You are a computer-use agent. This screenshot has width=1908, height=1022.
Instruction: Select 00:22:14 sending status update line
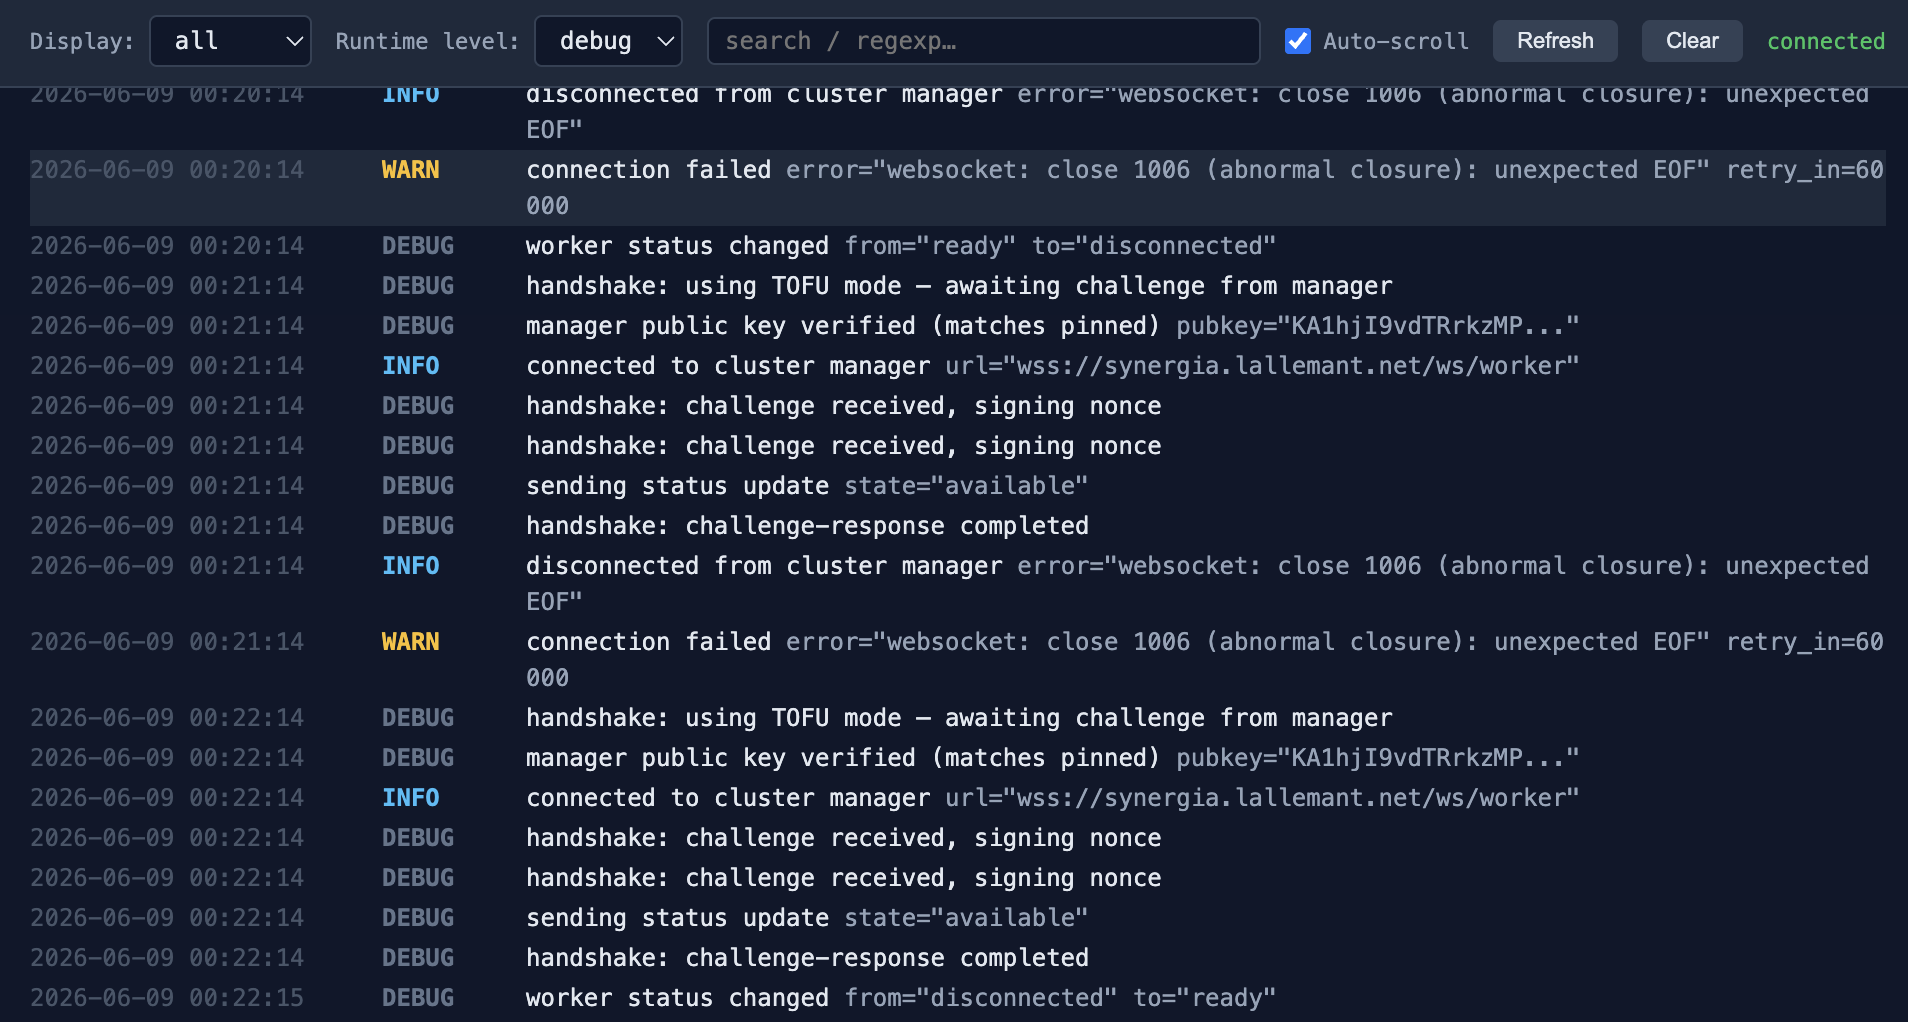pos(957,918)
